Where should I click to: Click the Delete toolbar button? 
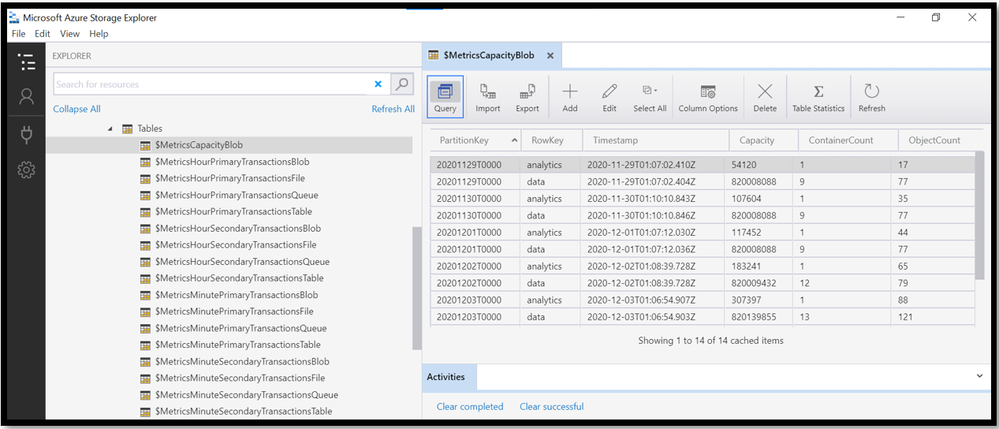click(765, 97)
